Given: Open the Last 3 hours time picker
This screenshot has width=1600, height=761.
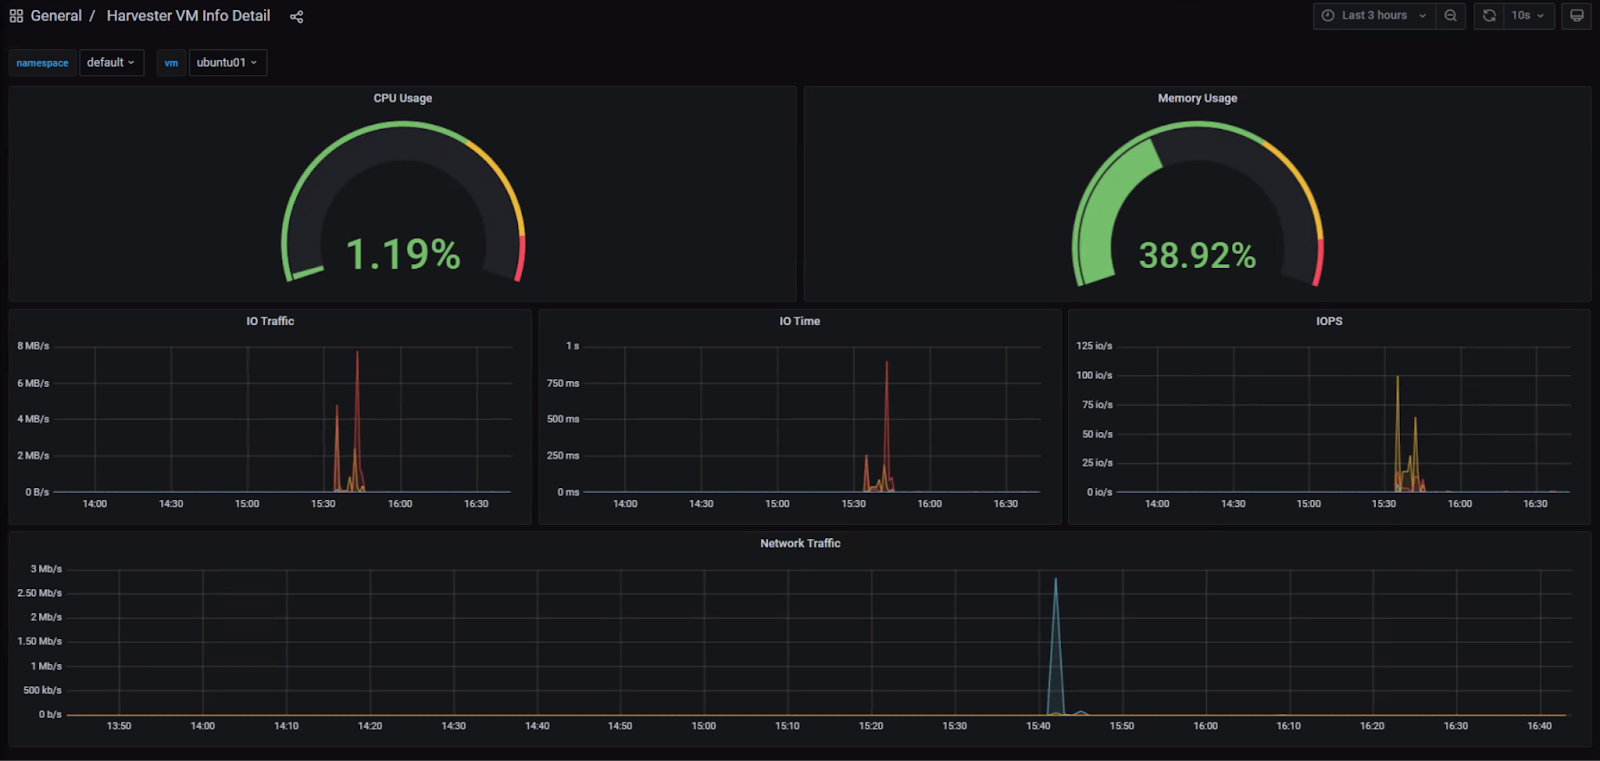Looking at the screenshot, I should pos(1374,16).
